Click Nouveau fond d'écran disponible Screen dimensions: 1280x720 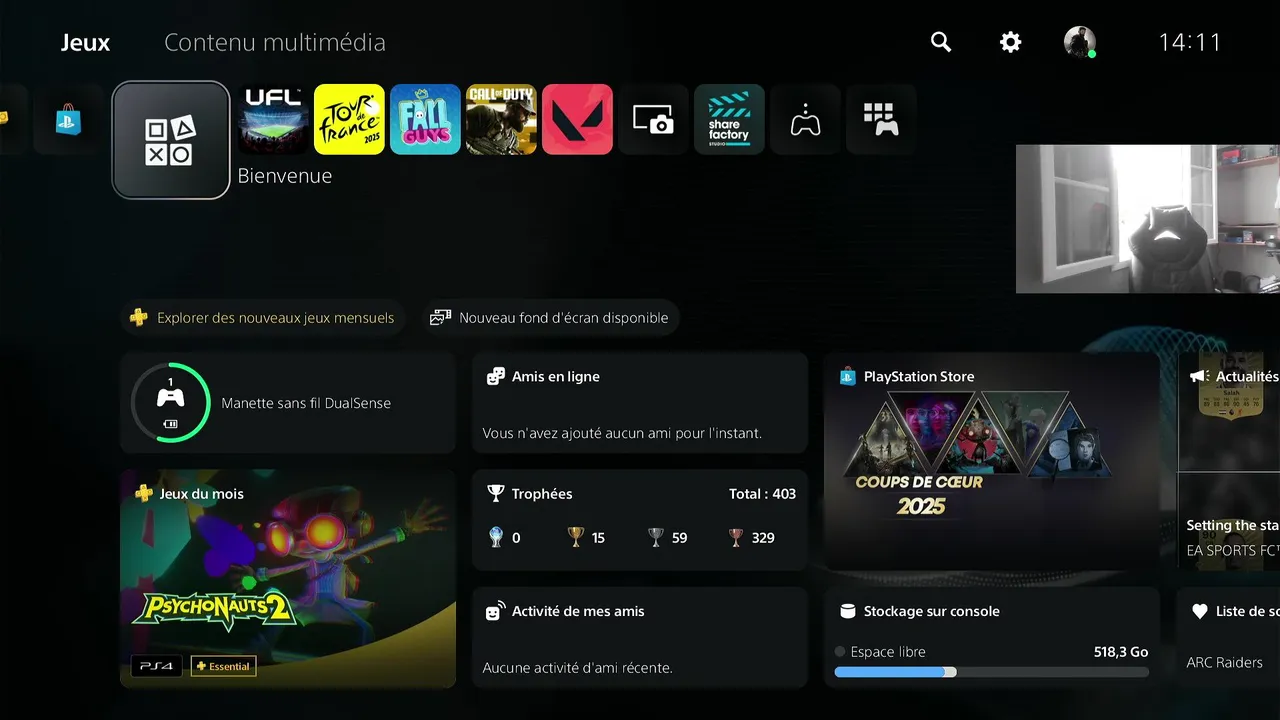click(551, 318)
